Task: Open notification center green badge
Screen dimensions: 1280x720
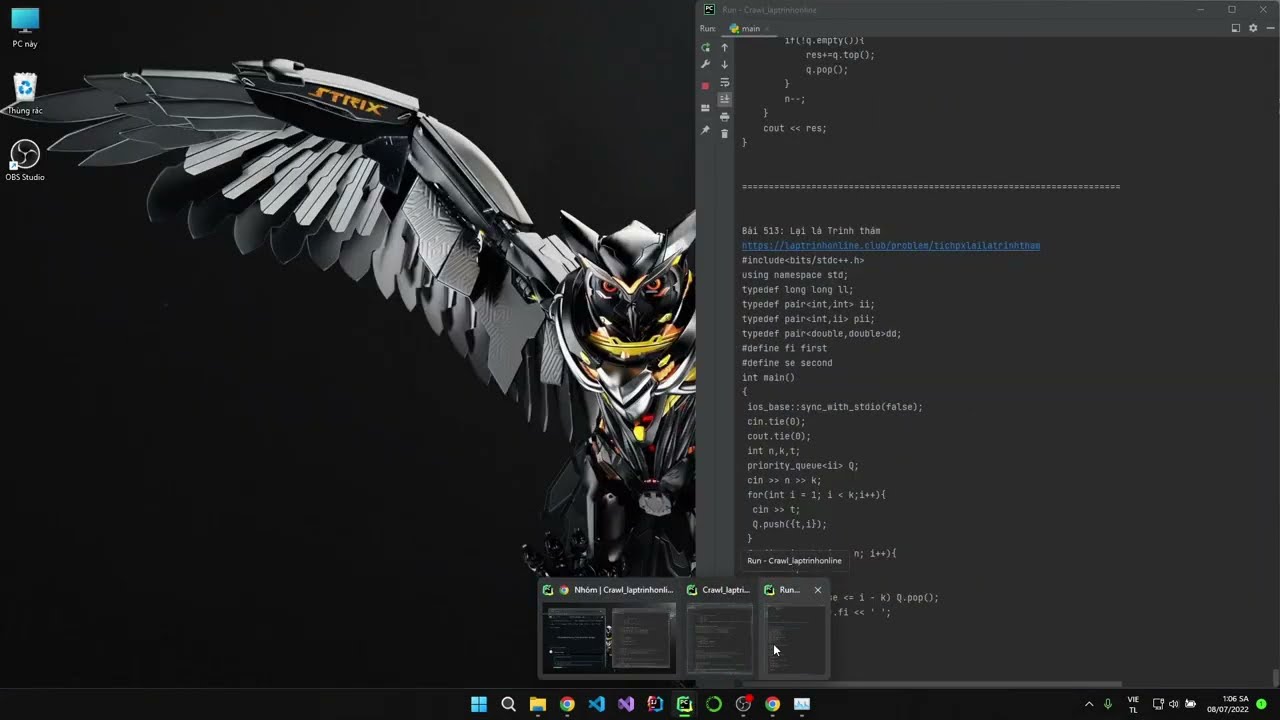Action: point(1262,704)
